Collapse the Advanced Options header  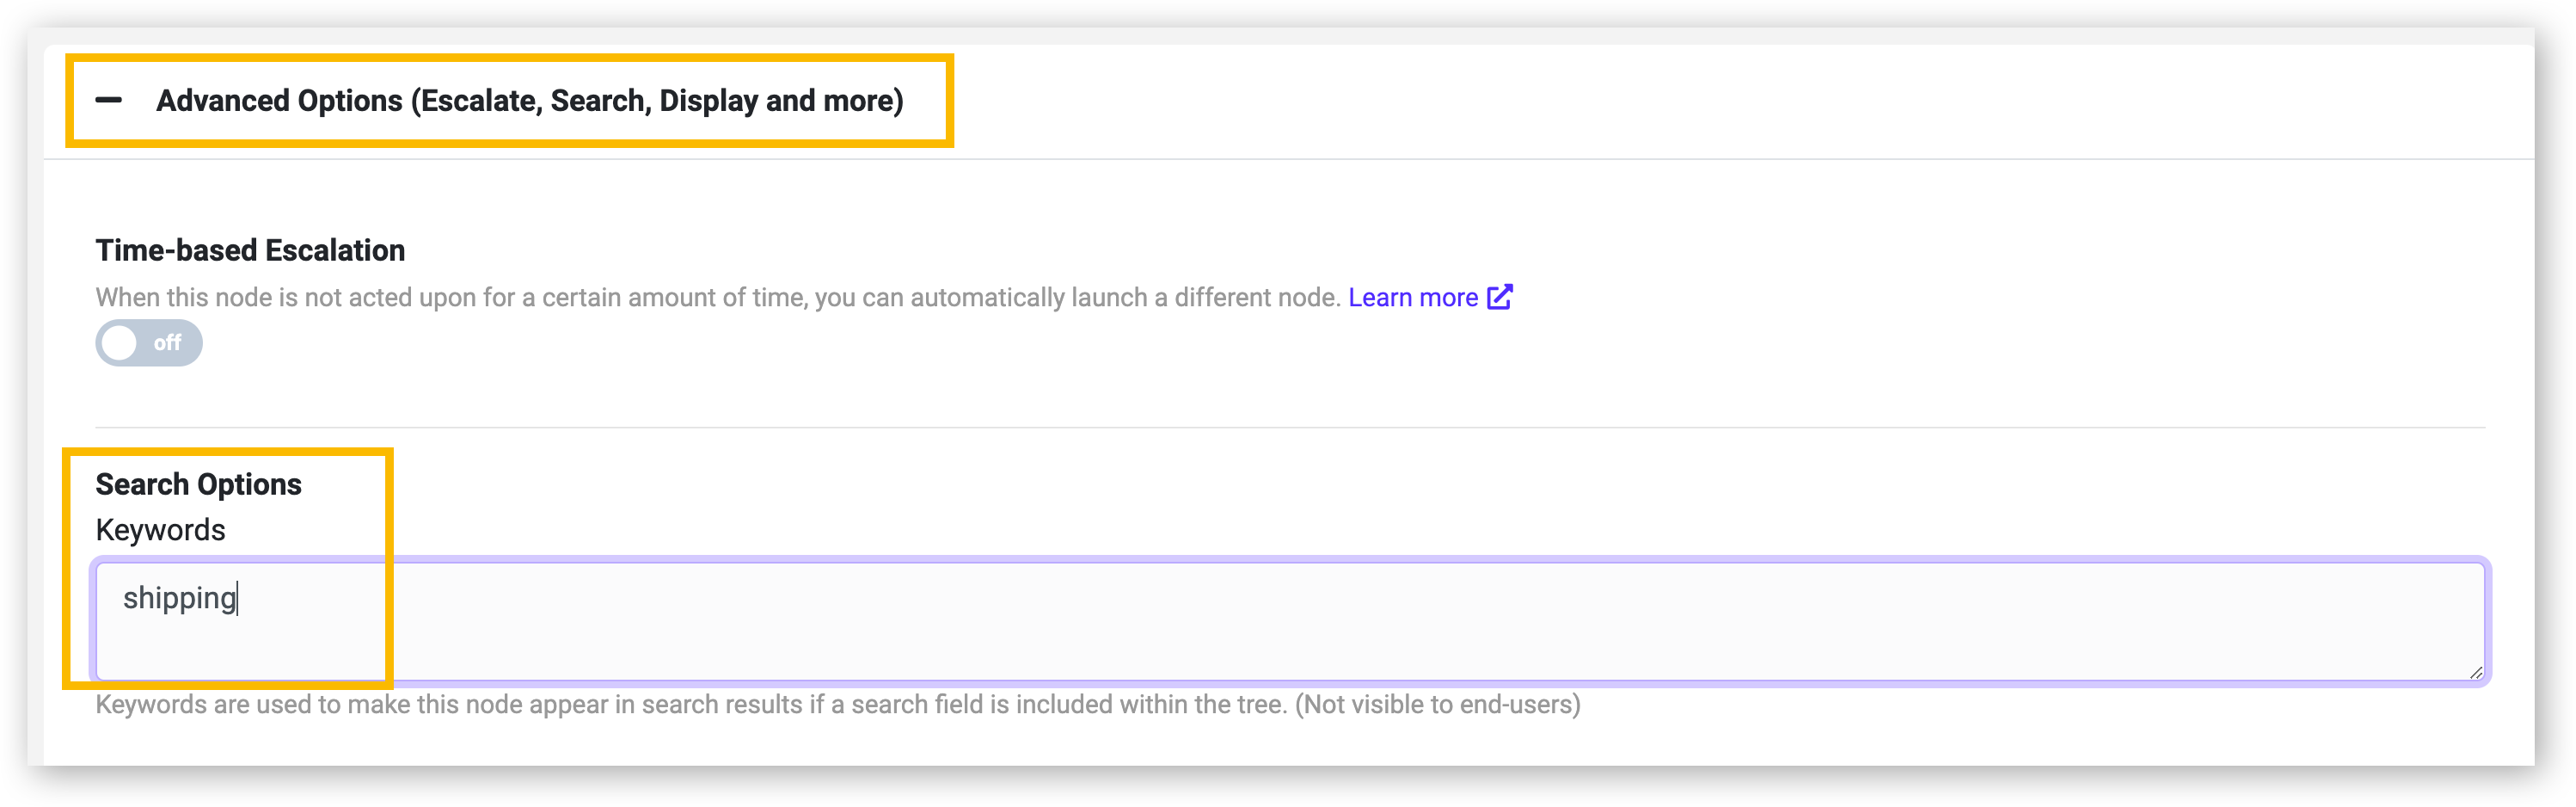click(x=500, y=100)
